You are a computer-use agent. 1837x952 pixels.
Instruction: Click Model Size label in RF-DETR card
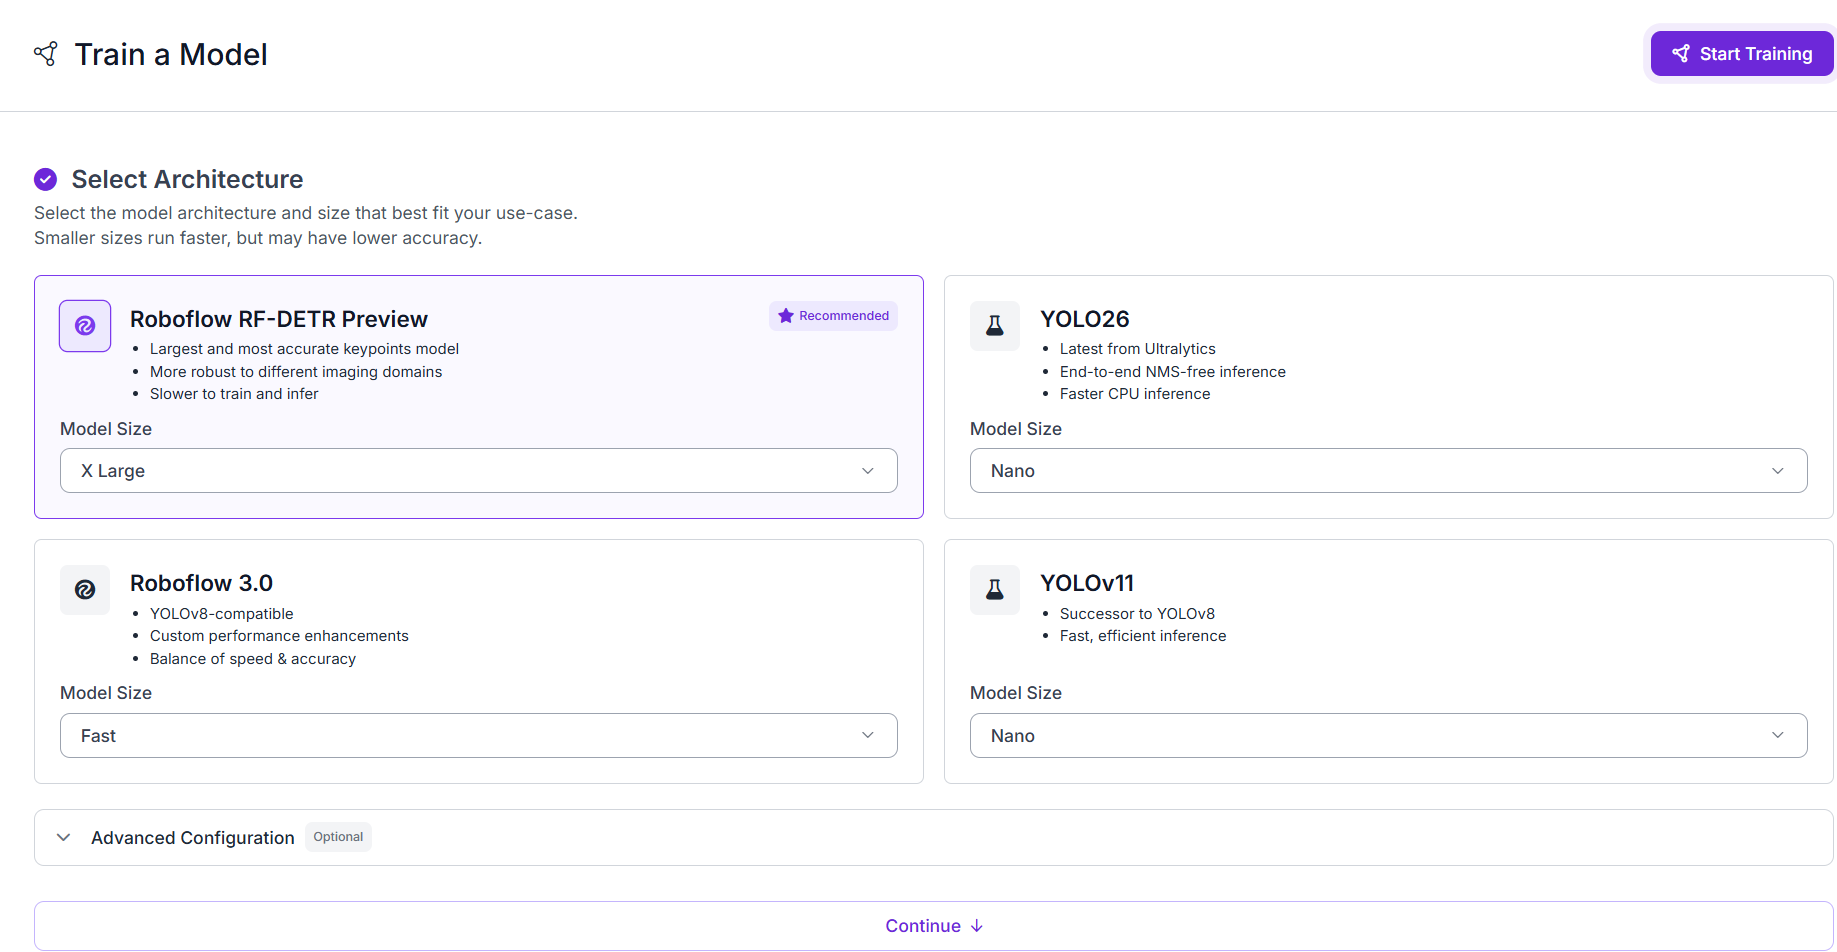click(x=106, y=429)
